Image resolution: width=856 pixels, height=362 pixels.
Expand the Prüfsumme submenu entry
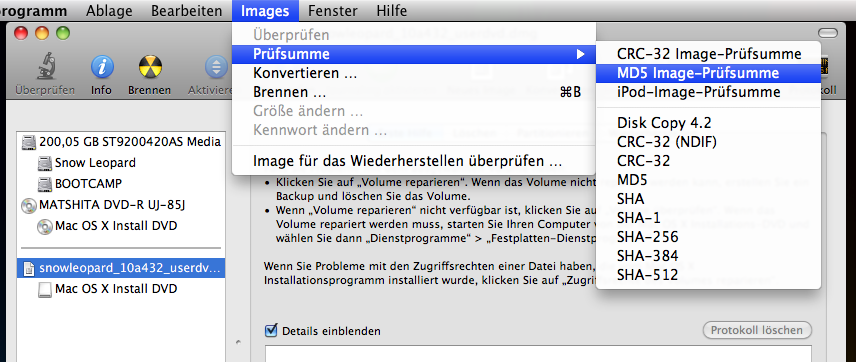pyautogui.click(x=414, y=54)
